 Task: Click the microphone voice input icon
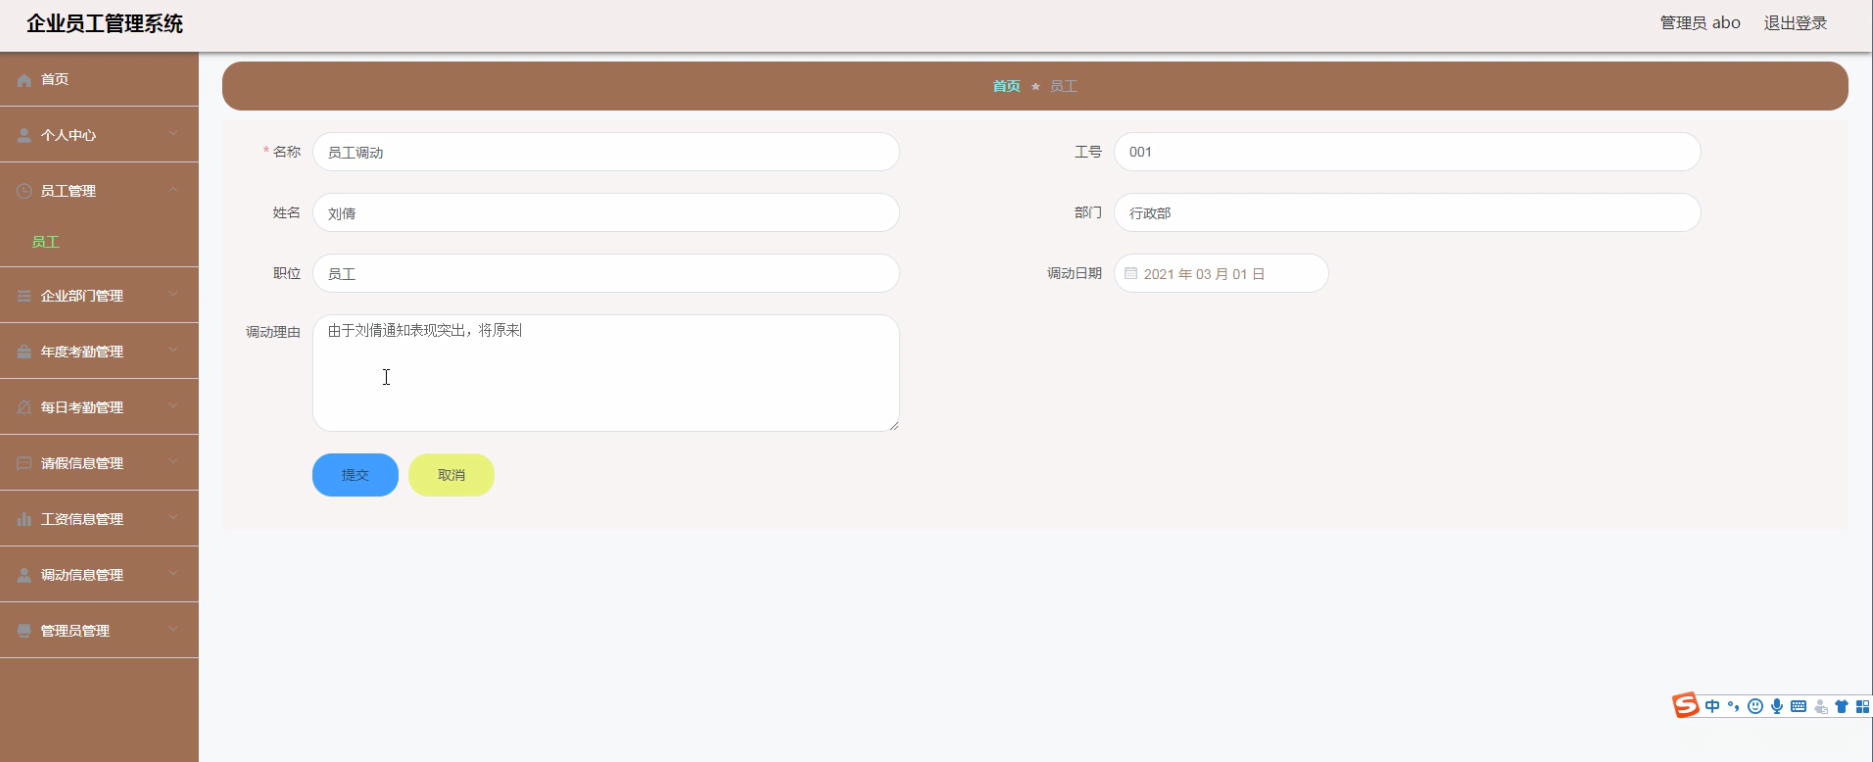point(1777,707)
